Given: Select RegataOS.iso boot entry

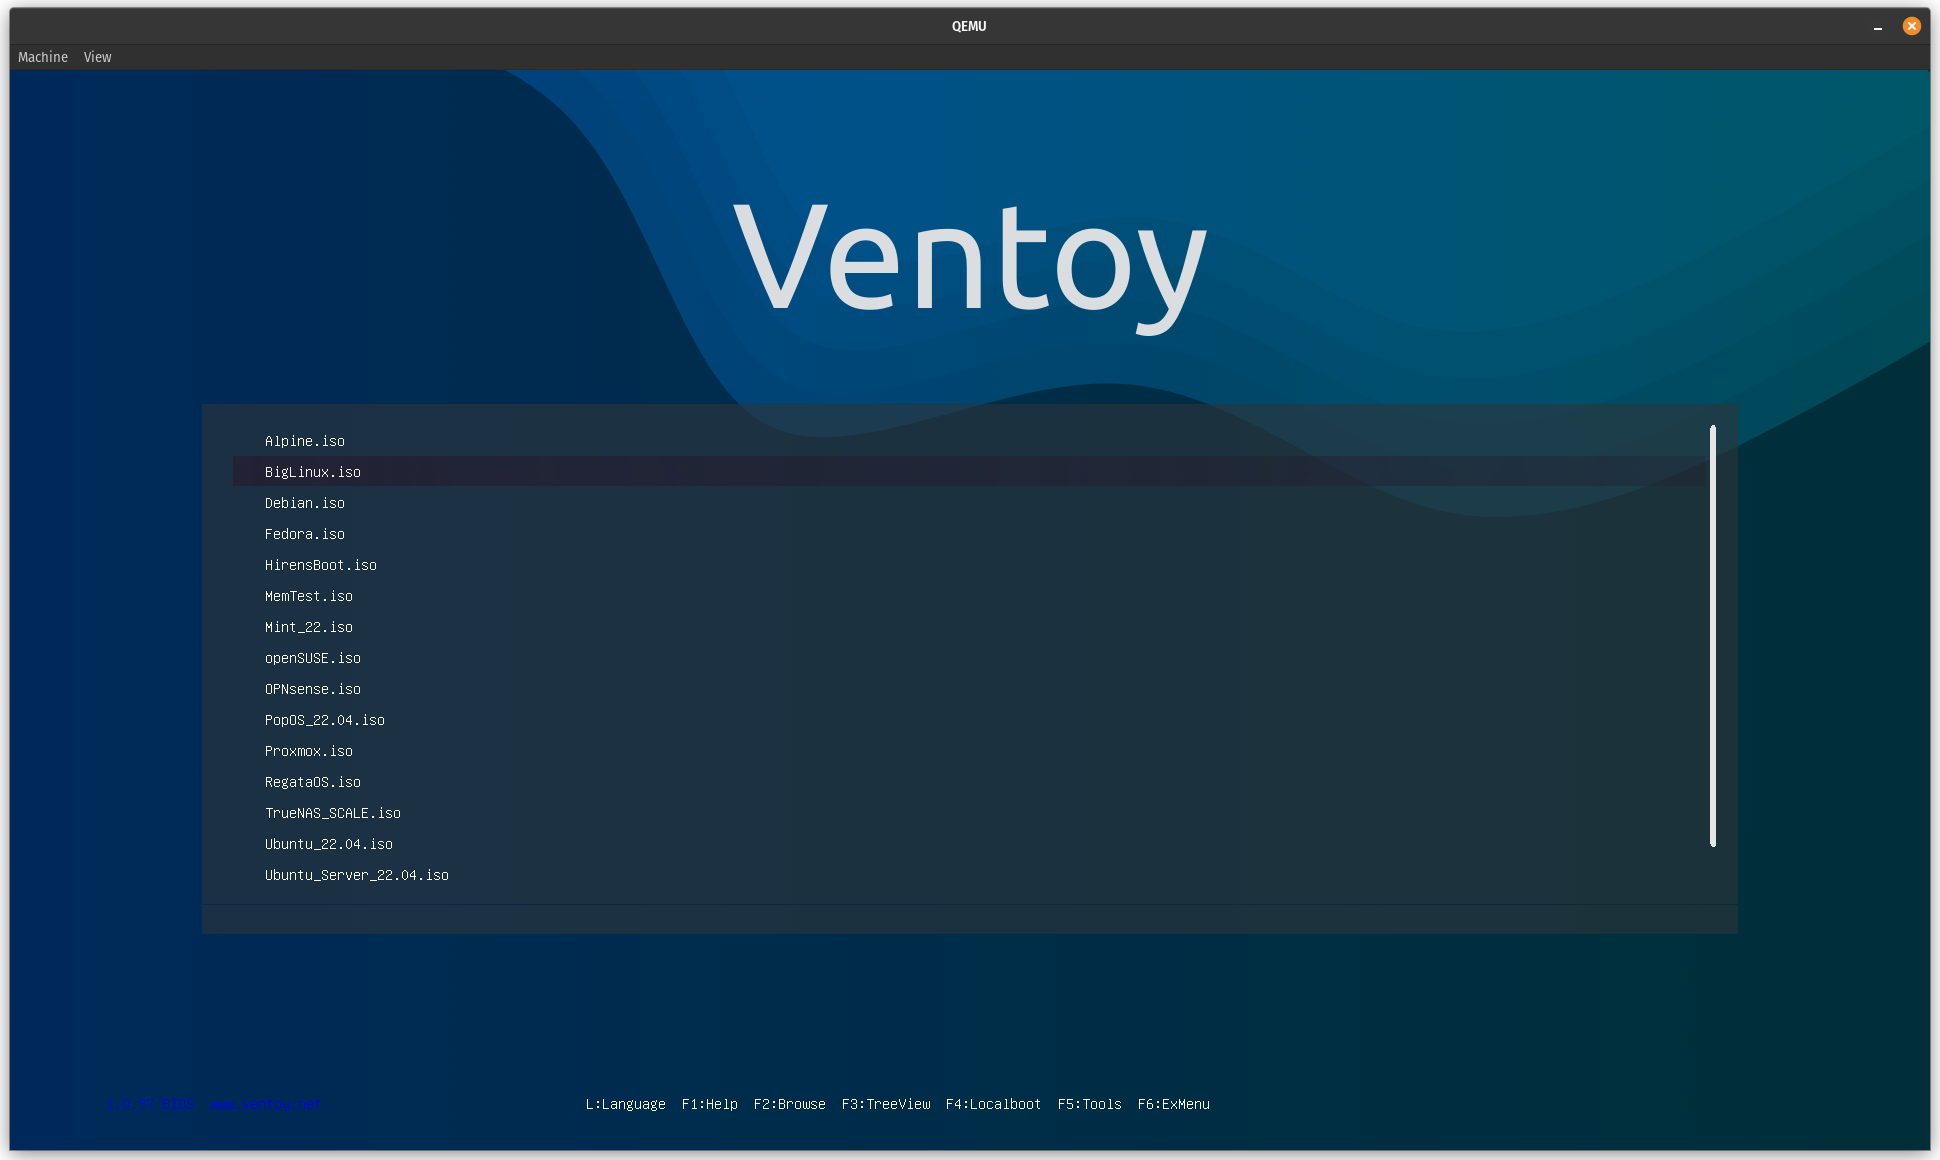Looking at the screenshot, I should [970, 782].
